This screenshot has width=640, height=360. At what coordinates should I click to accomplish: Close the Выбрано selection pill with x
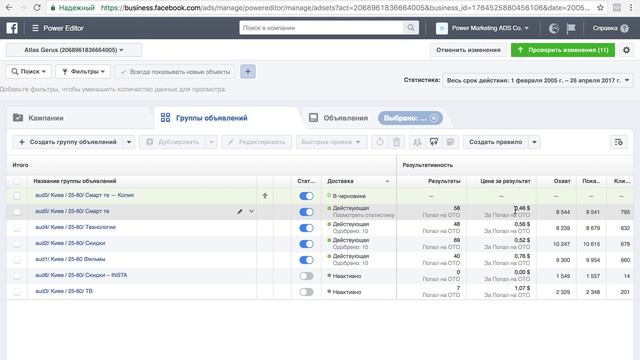pyautogui.click(x=434, y=118)
